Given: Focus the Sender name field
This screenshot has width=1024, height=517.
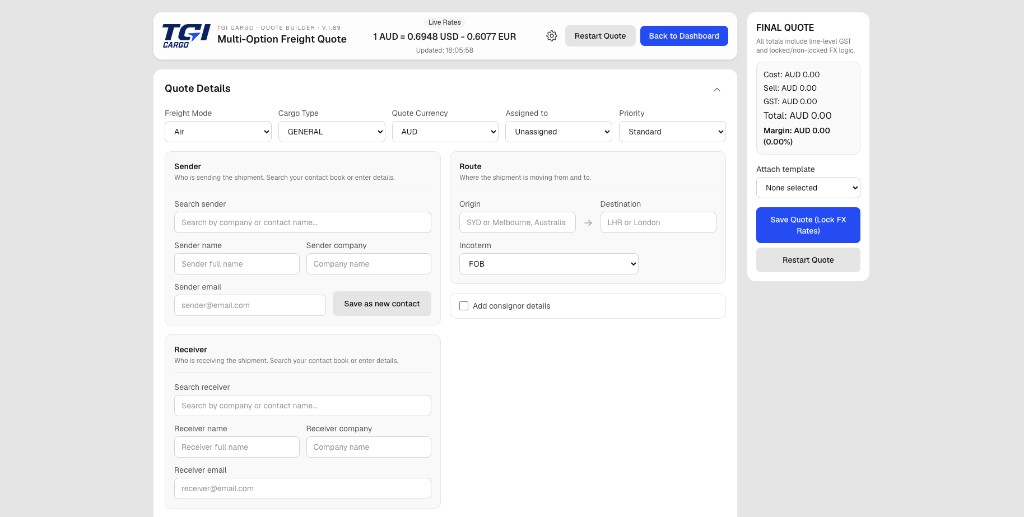Looking at the screenshot, I should click(x=236, y=264).
